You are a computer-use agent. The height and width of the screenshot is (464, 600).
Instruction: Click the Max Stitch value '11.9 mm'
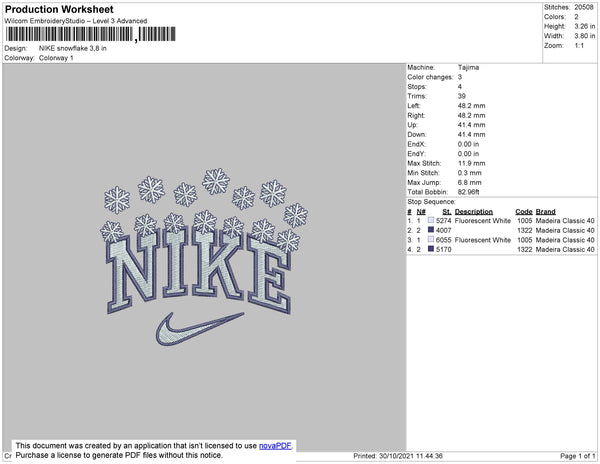pos(471,163)
